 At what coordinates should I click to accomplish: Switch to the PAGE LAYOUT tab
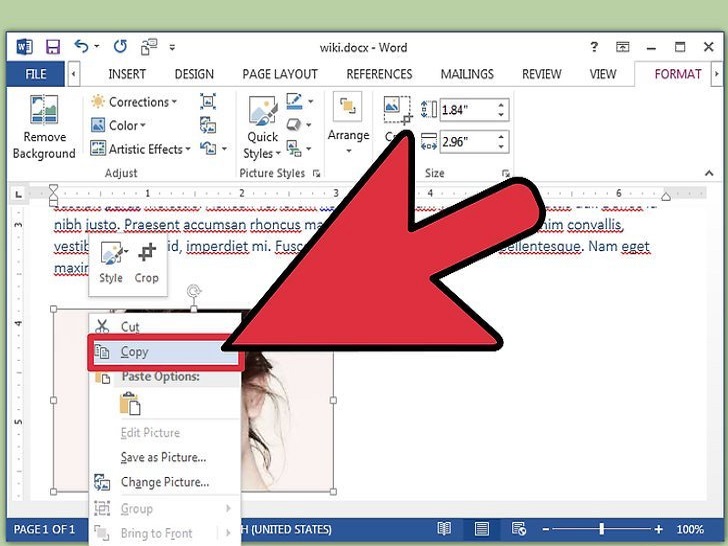(282, 74)
